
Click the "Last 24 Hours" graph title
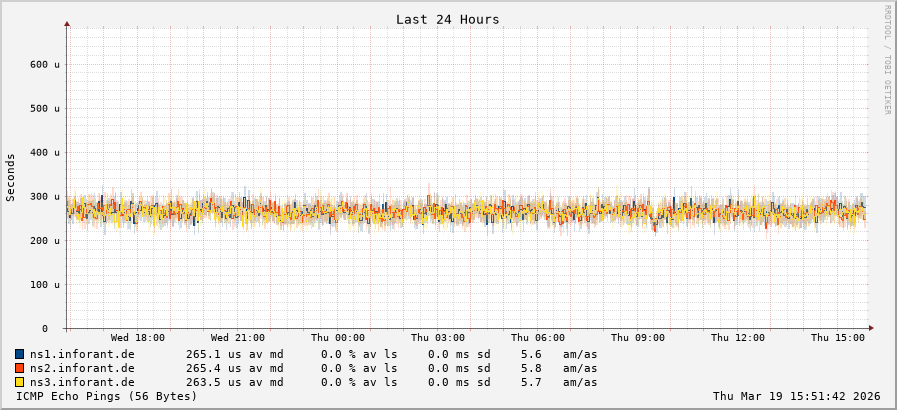(x=447, y=19)
